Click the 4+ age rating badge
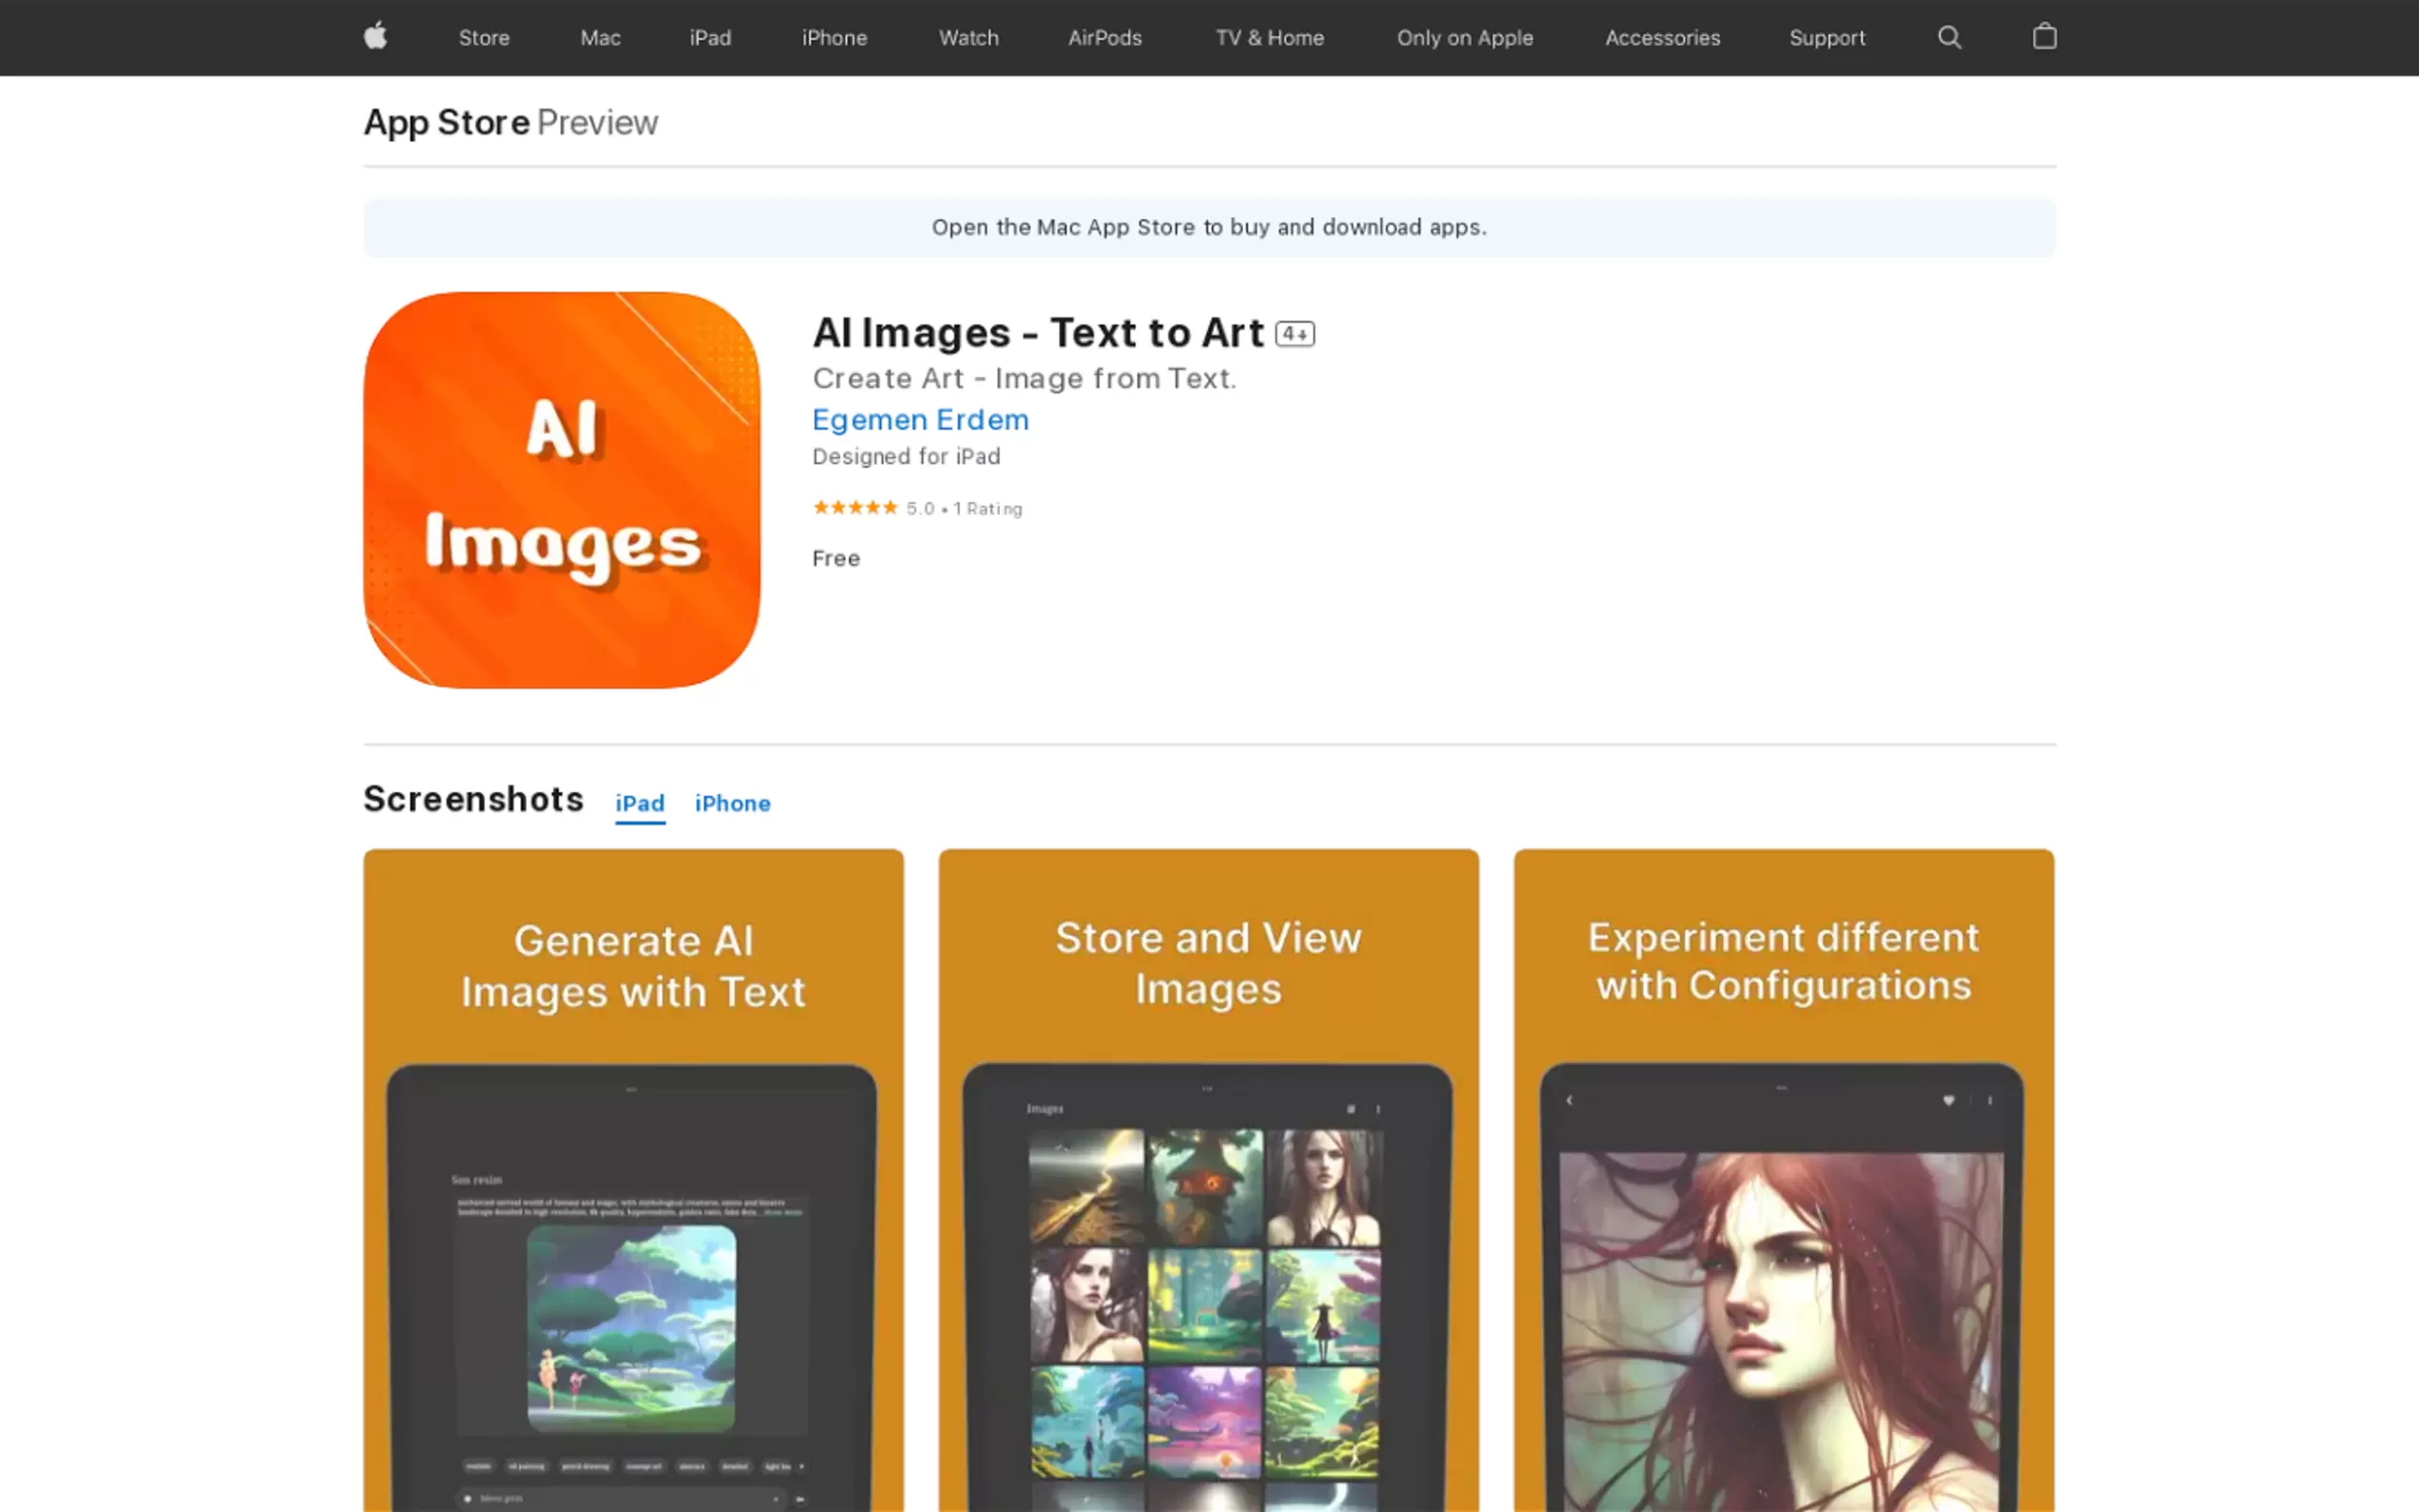 [1295, 334]
